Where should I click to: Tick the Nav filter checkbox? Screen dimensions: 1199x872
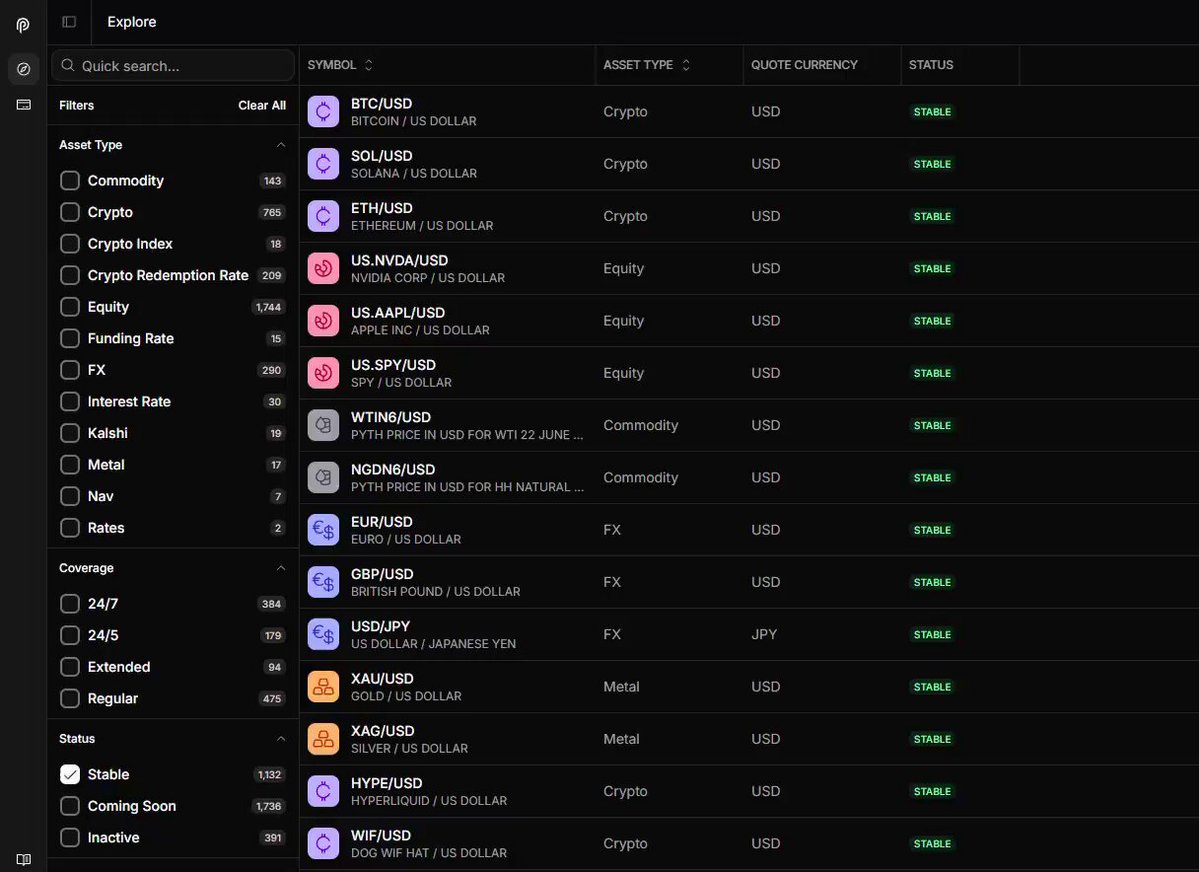[70, 496]
